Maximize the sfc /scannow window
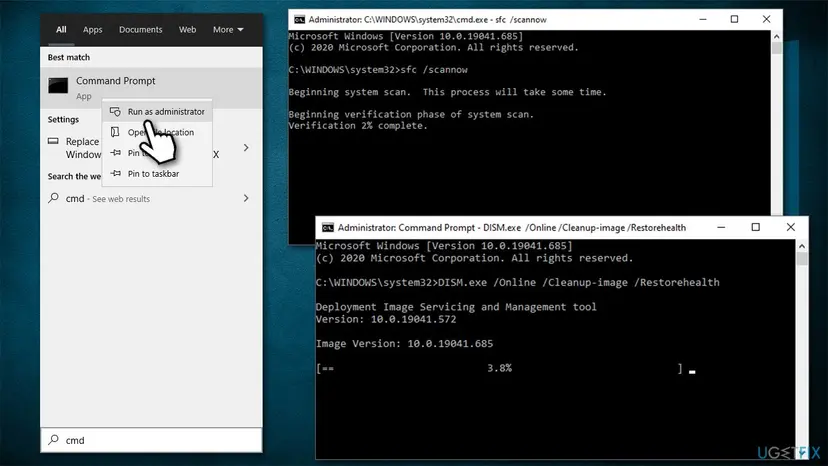Screen dimensions: 828x466 tap(734, 19)
